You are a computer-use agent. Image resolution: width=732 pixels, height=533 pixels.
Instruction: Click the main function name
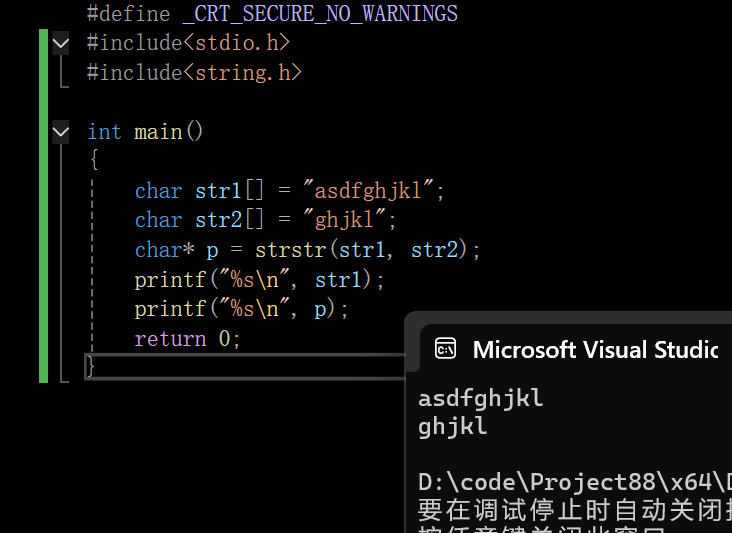158,132
